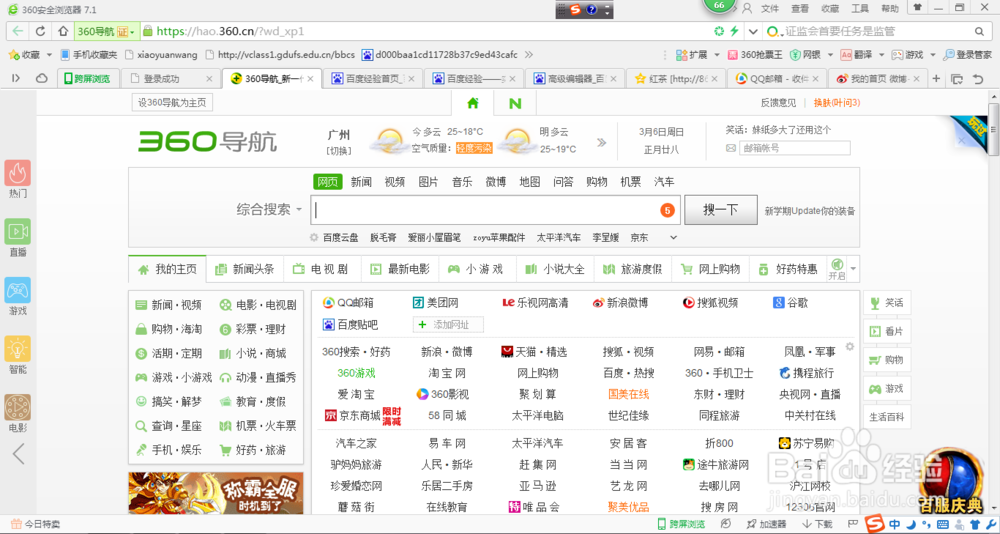The width and height of the screenshot is (1000, 534).
Task: Click 设360导航为主页 button
Action: pyautogui.click(x=172, y=103)
